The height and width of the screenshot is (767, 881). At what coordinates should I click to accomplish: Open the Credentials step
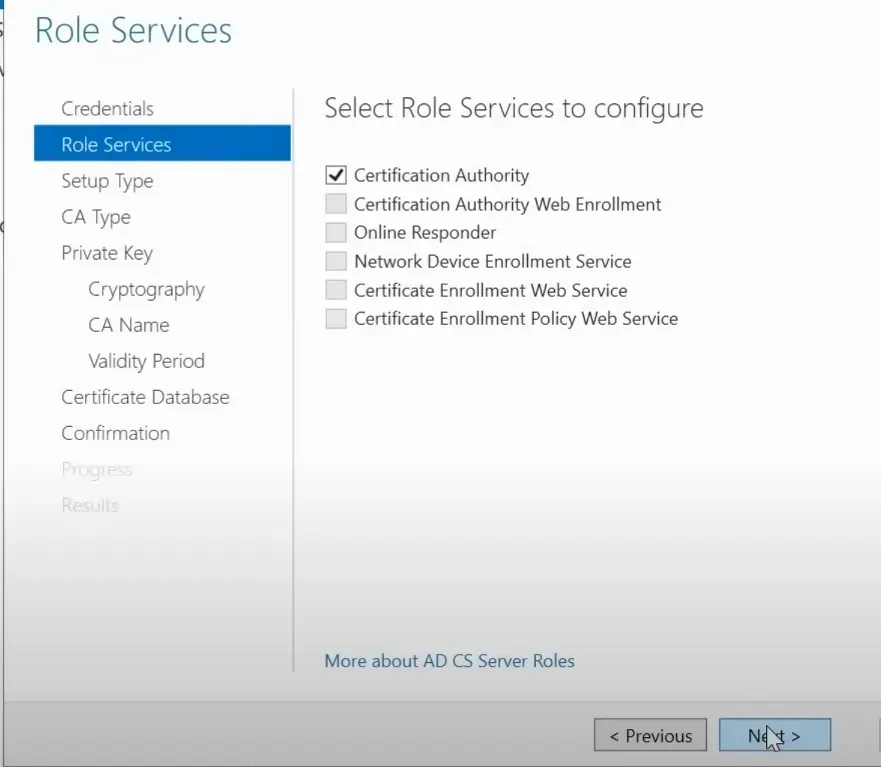point(107,109)
